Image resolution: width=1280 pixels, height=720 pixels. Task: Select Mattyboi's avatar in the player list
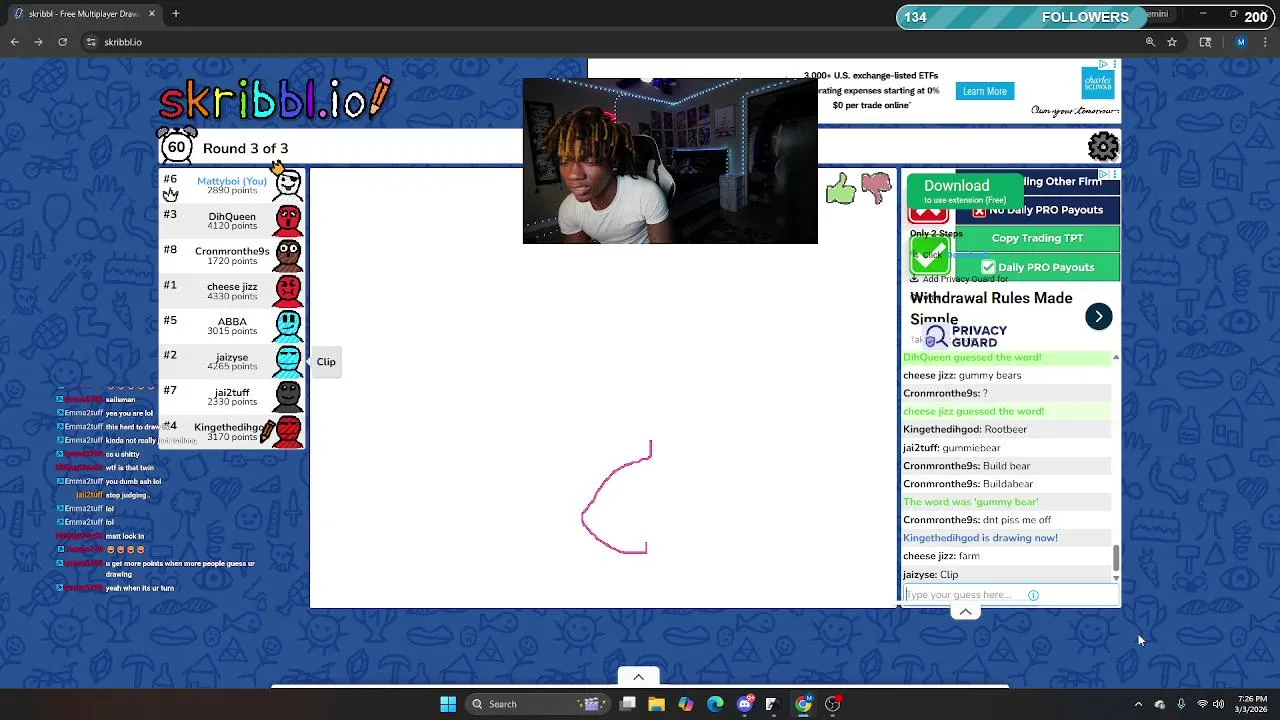pyautogui.click(x=288, y=185)
